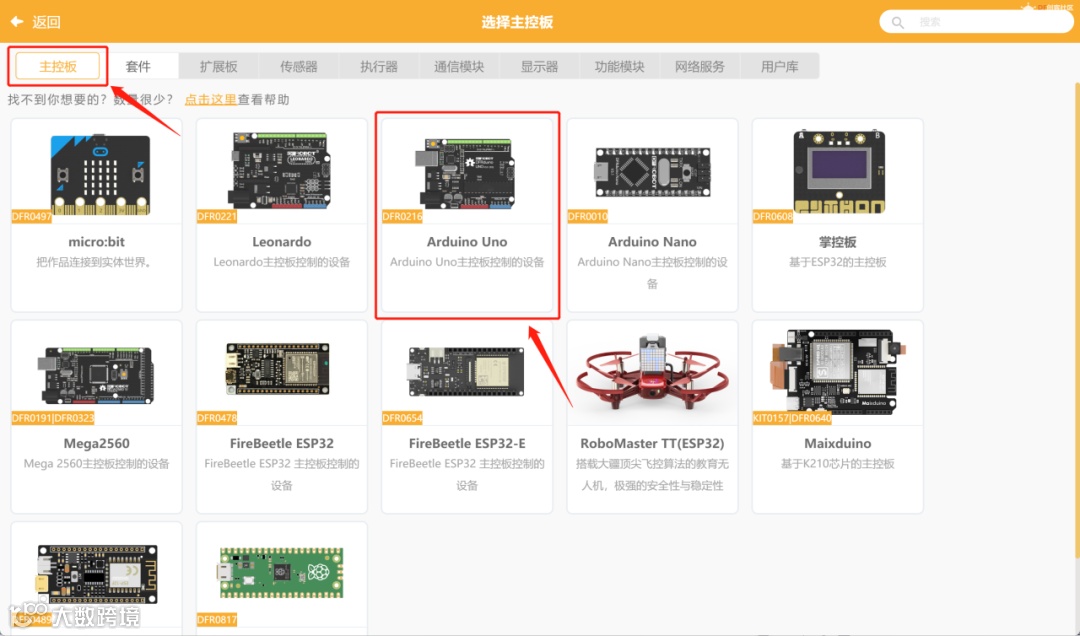Click the DFR0478 product code label

point(217,418)
